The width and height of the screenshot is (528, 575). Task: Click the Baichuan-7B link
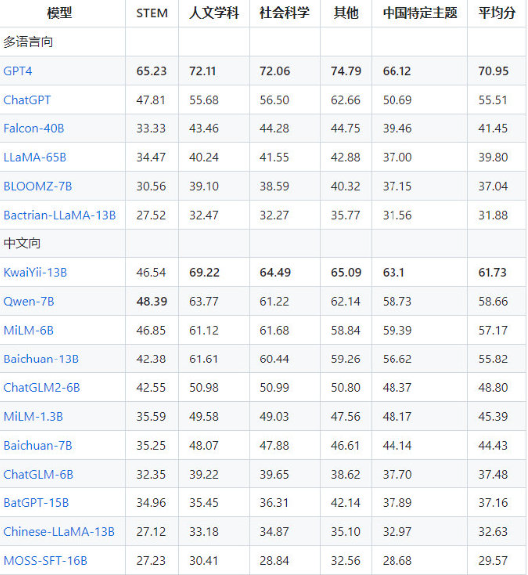pyautogui.click(x=38, y=446)
